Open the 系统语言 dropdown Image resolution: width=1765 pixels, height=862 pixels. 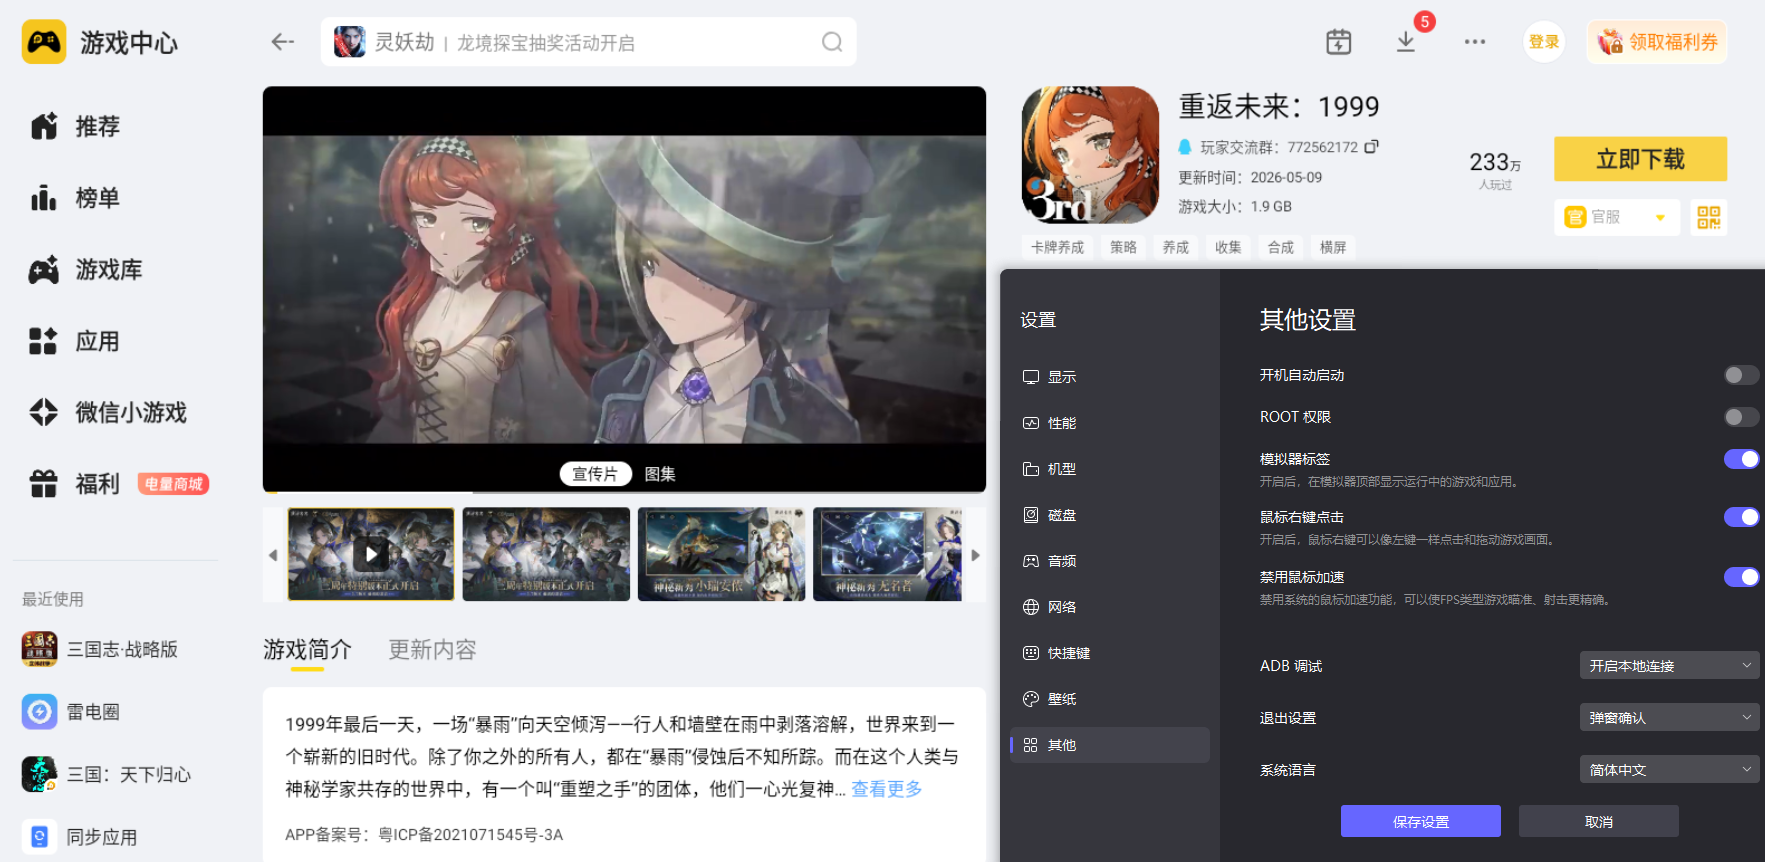pyautogui.click(x=1669, y=769)
